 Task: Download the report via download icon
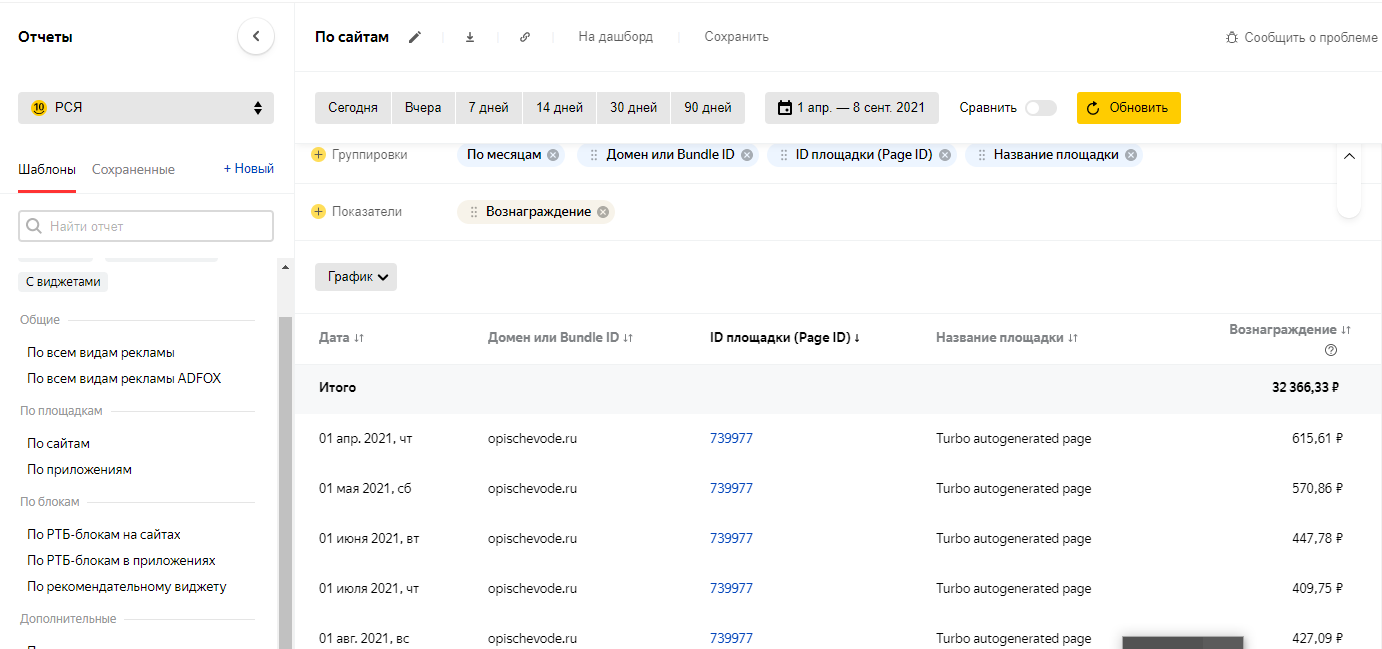[470, 37]
